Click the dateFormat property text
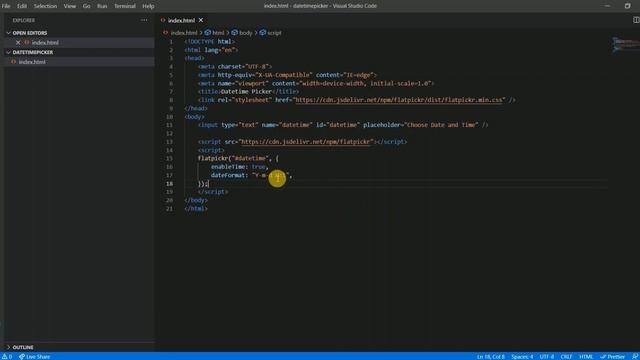Image resolution: width=640 pixels, height=360 pixels. (x=228, y=175)
